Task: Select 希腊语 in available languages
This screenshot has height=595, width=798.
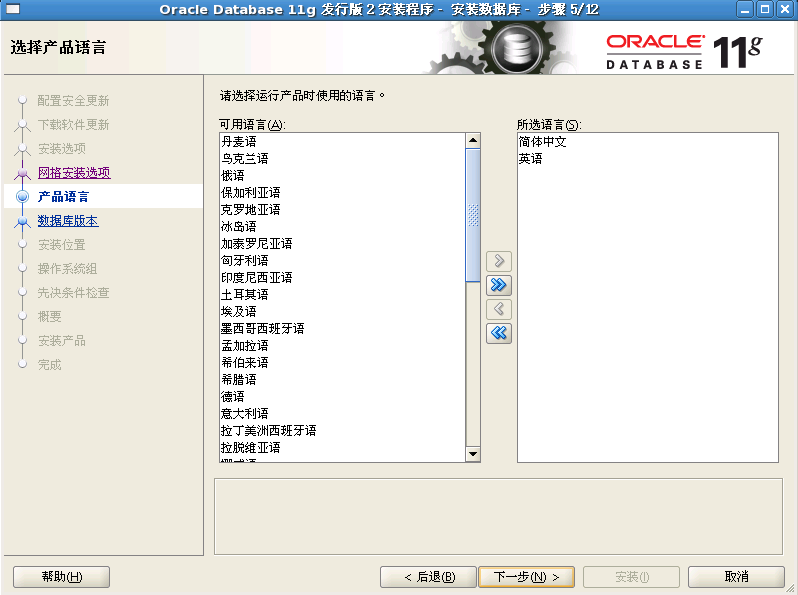Action: 343,380
